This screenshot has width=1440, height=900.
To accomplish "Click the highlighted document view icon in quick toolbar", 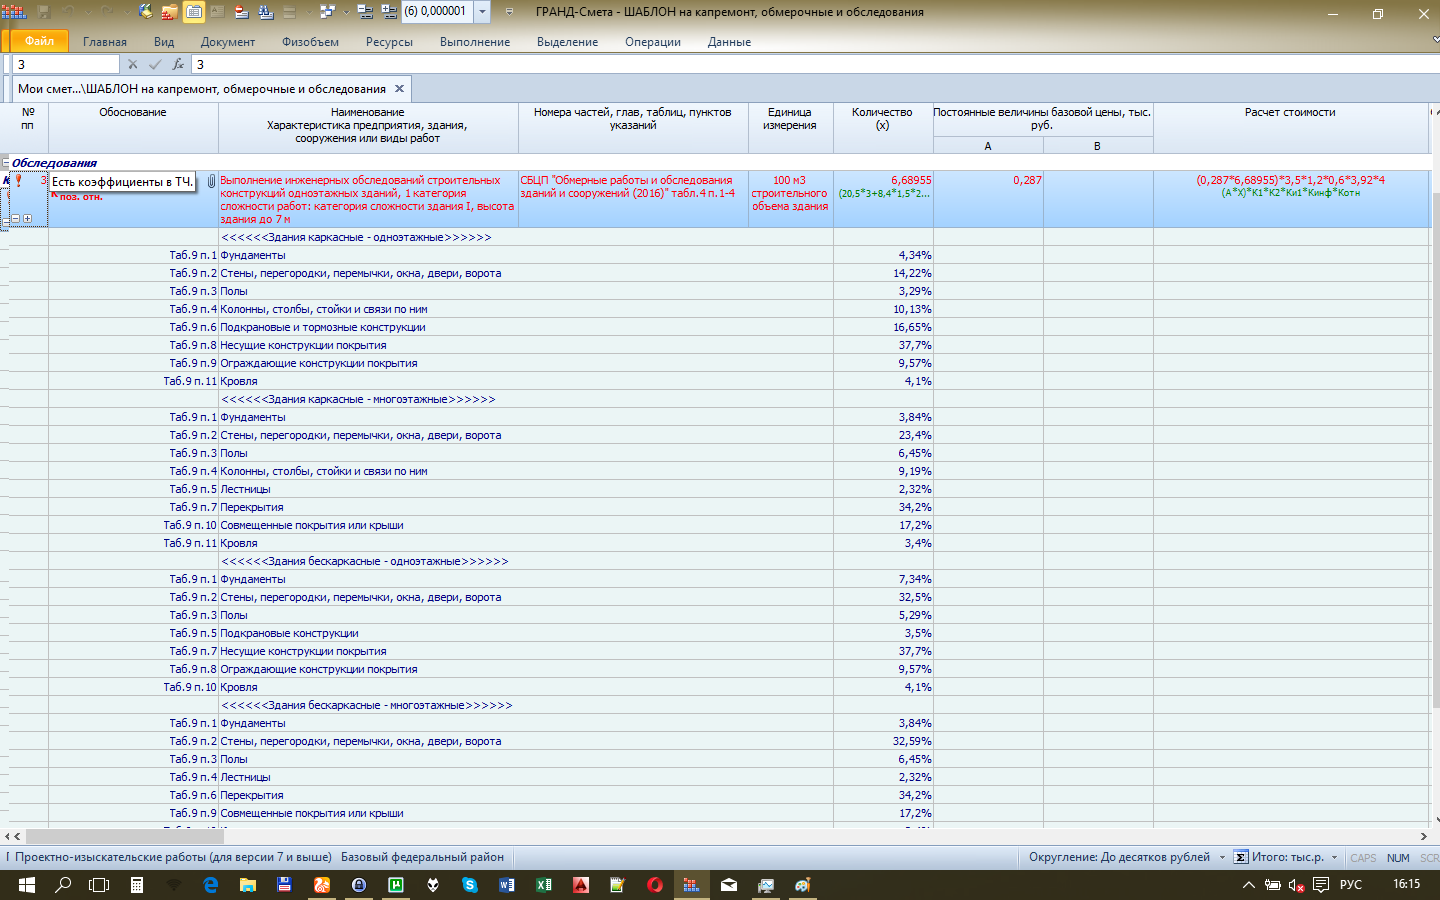I will [194, 12].
